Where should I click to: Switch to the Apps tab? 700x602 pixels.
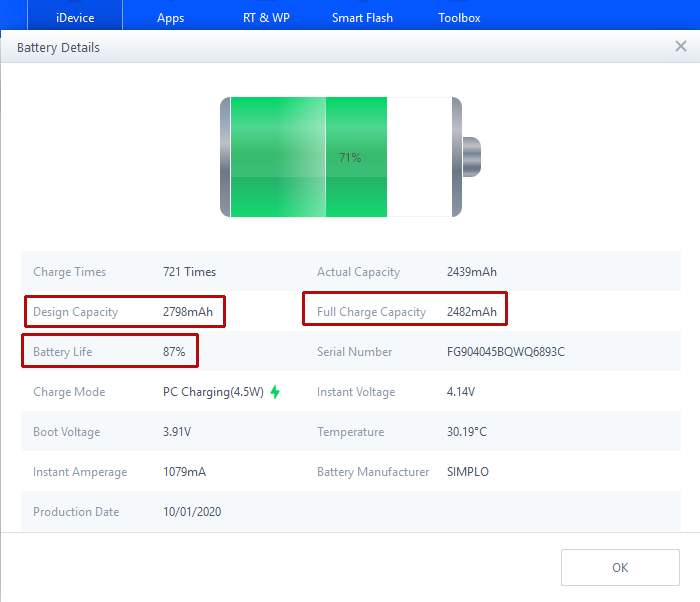(x=170, y=18)
